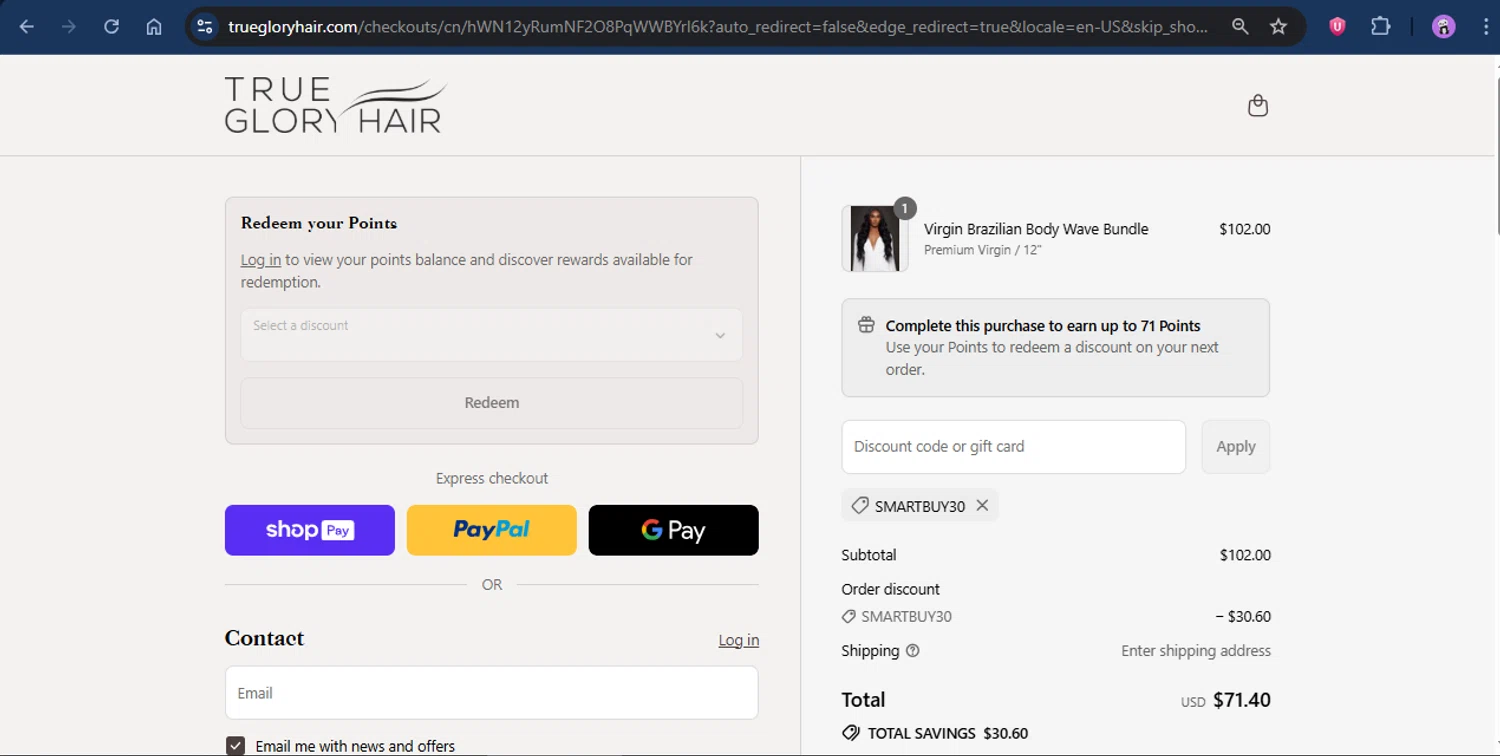
Task: Open the shopping bag cart icon
Action: coord(1258,105)
